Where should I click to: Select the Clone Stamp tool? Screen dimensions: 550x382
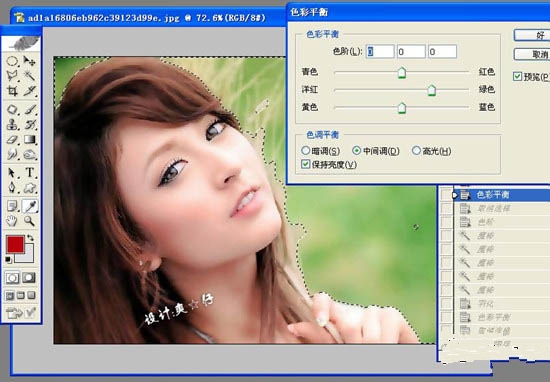[12, 125]
